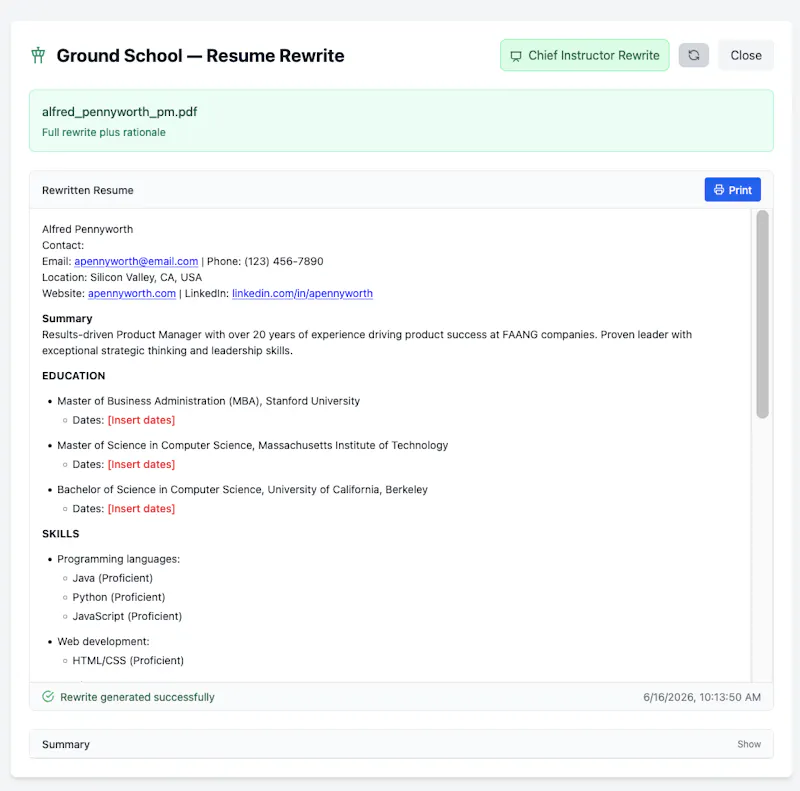Click '[Insert dates]' under Berkeley entry
The height and width of the screenshot is (791, 800).
tap(141, 509)
